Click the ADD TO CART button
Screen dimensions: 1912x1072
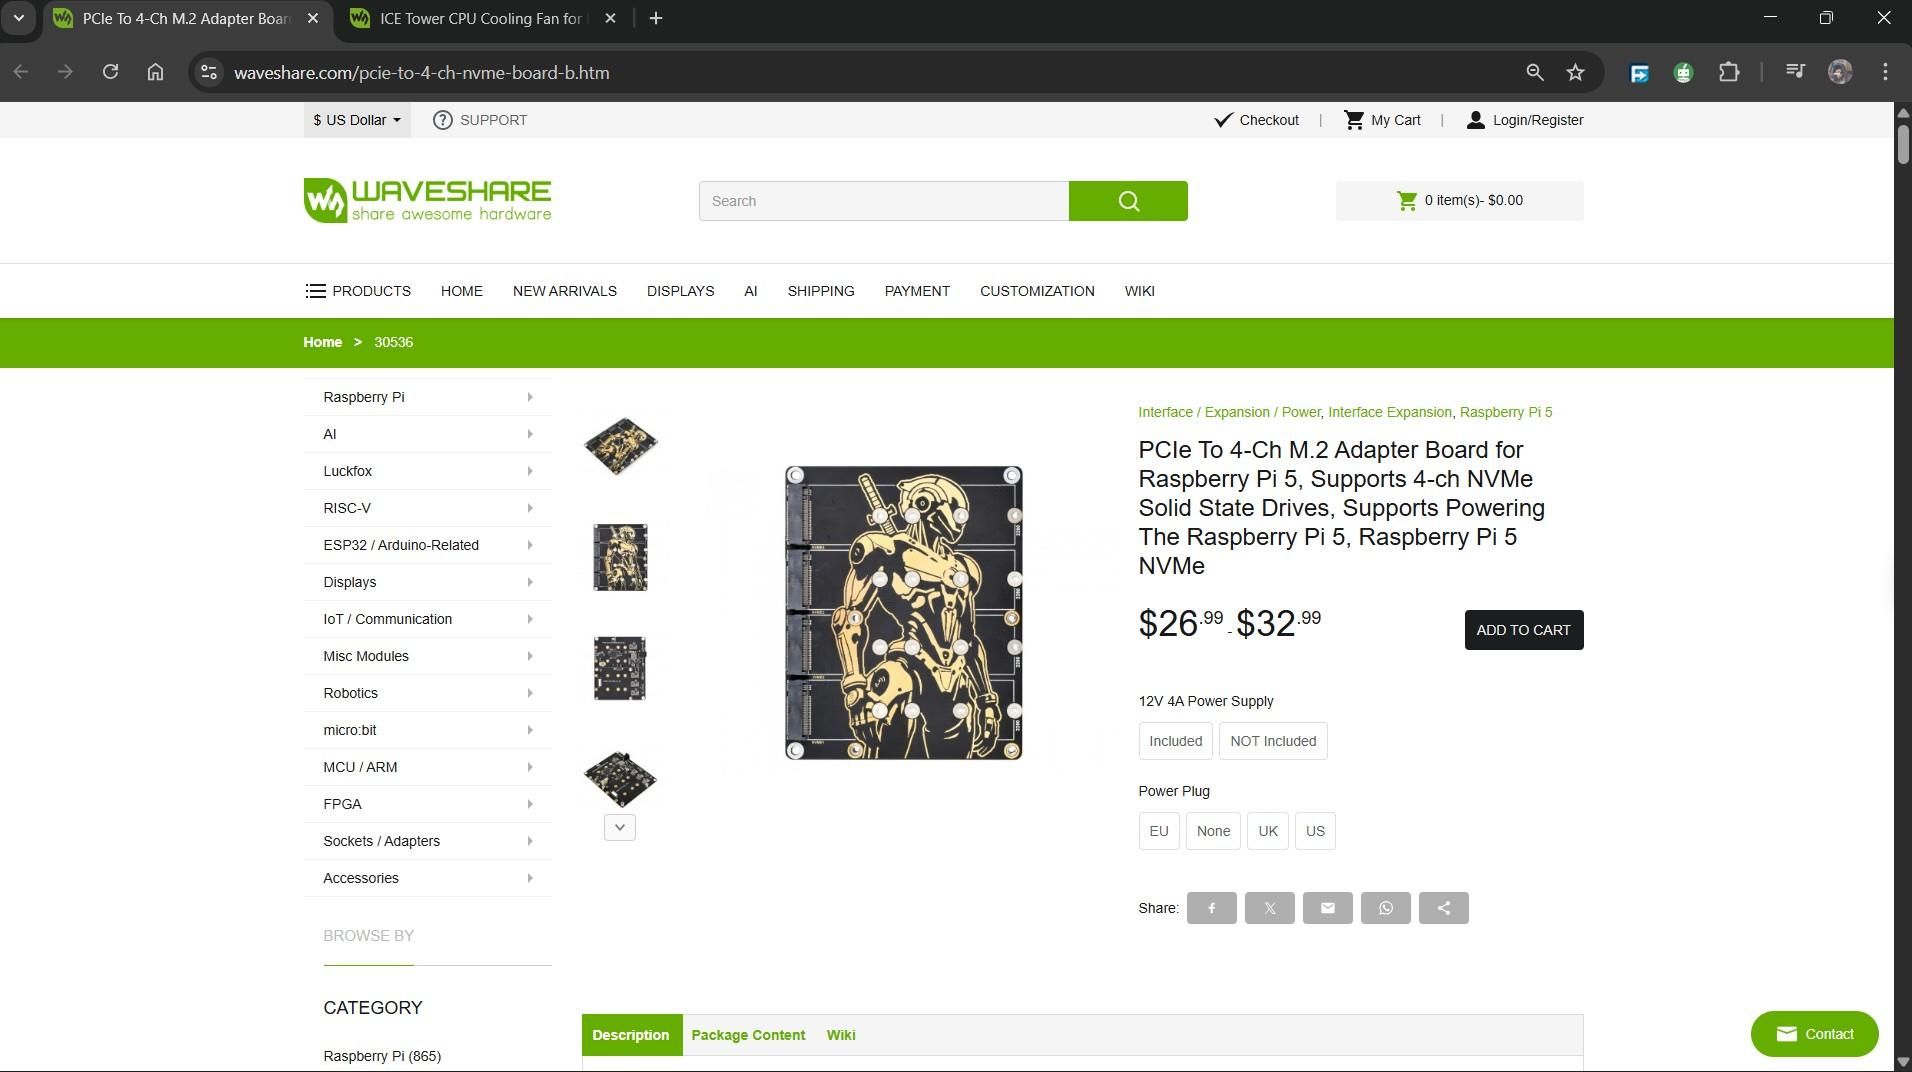pyautogui.click(x=1524, y=630)
